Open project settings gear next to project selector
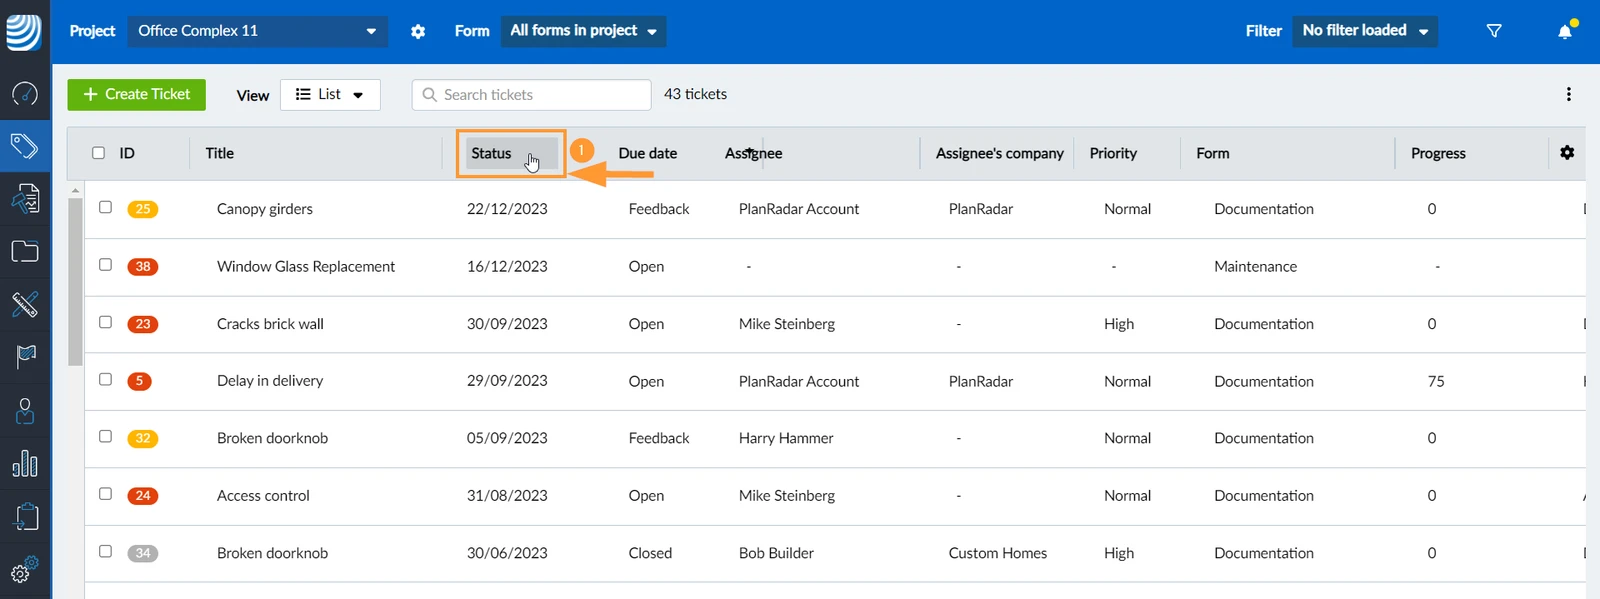Screen dimensions: 1600x599 [418, 32]
